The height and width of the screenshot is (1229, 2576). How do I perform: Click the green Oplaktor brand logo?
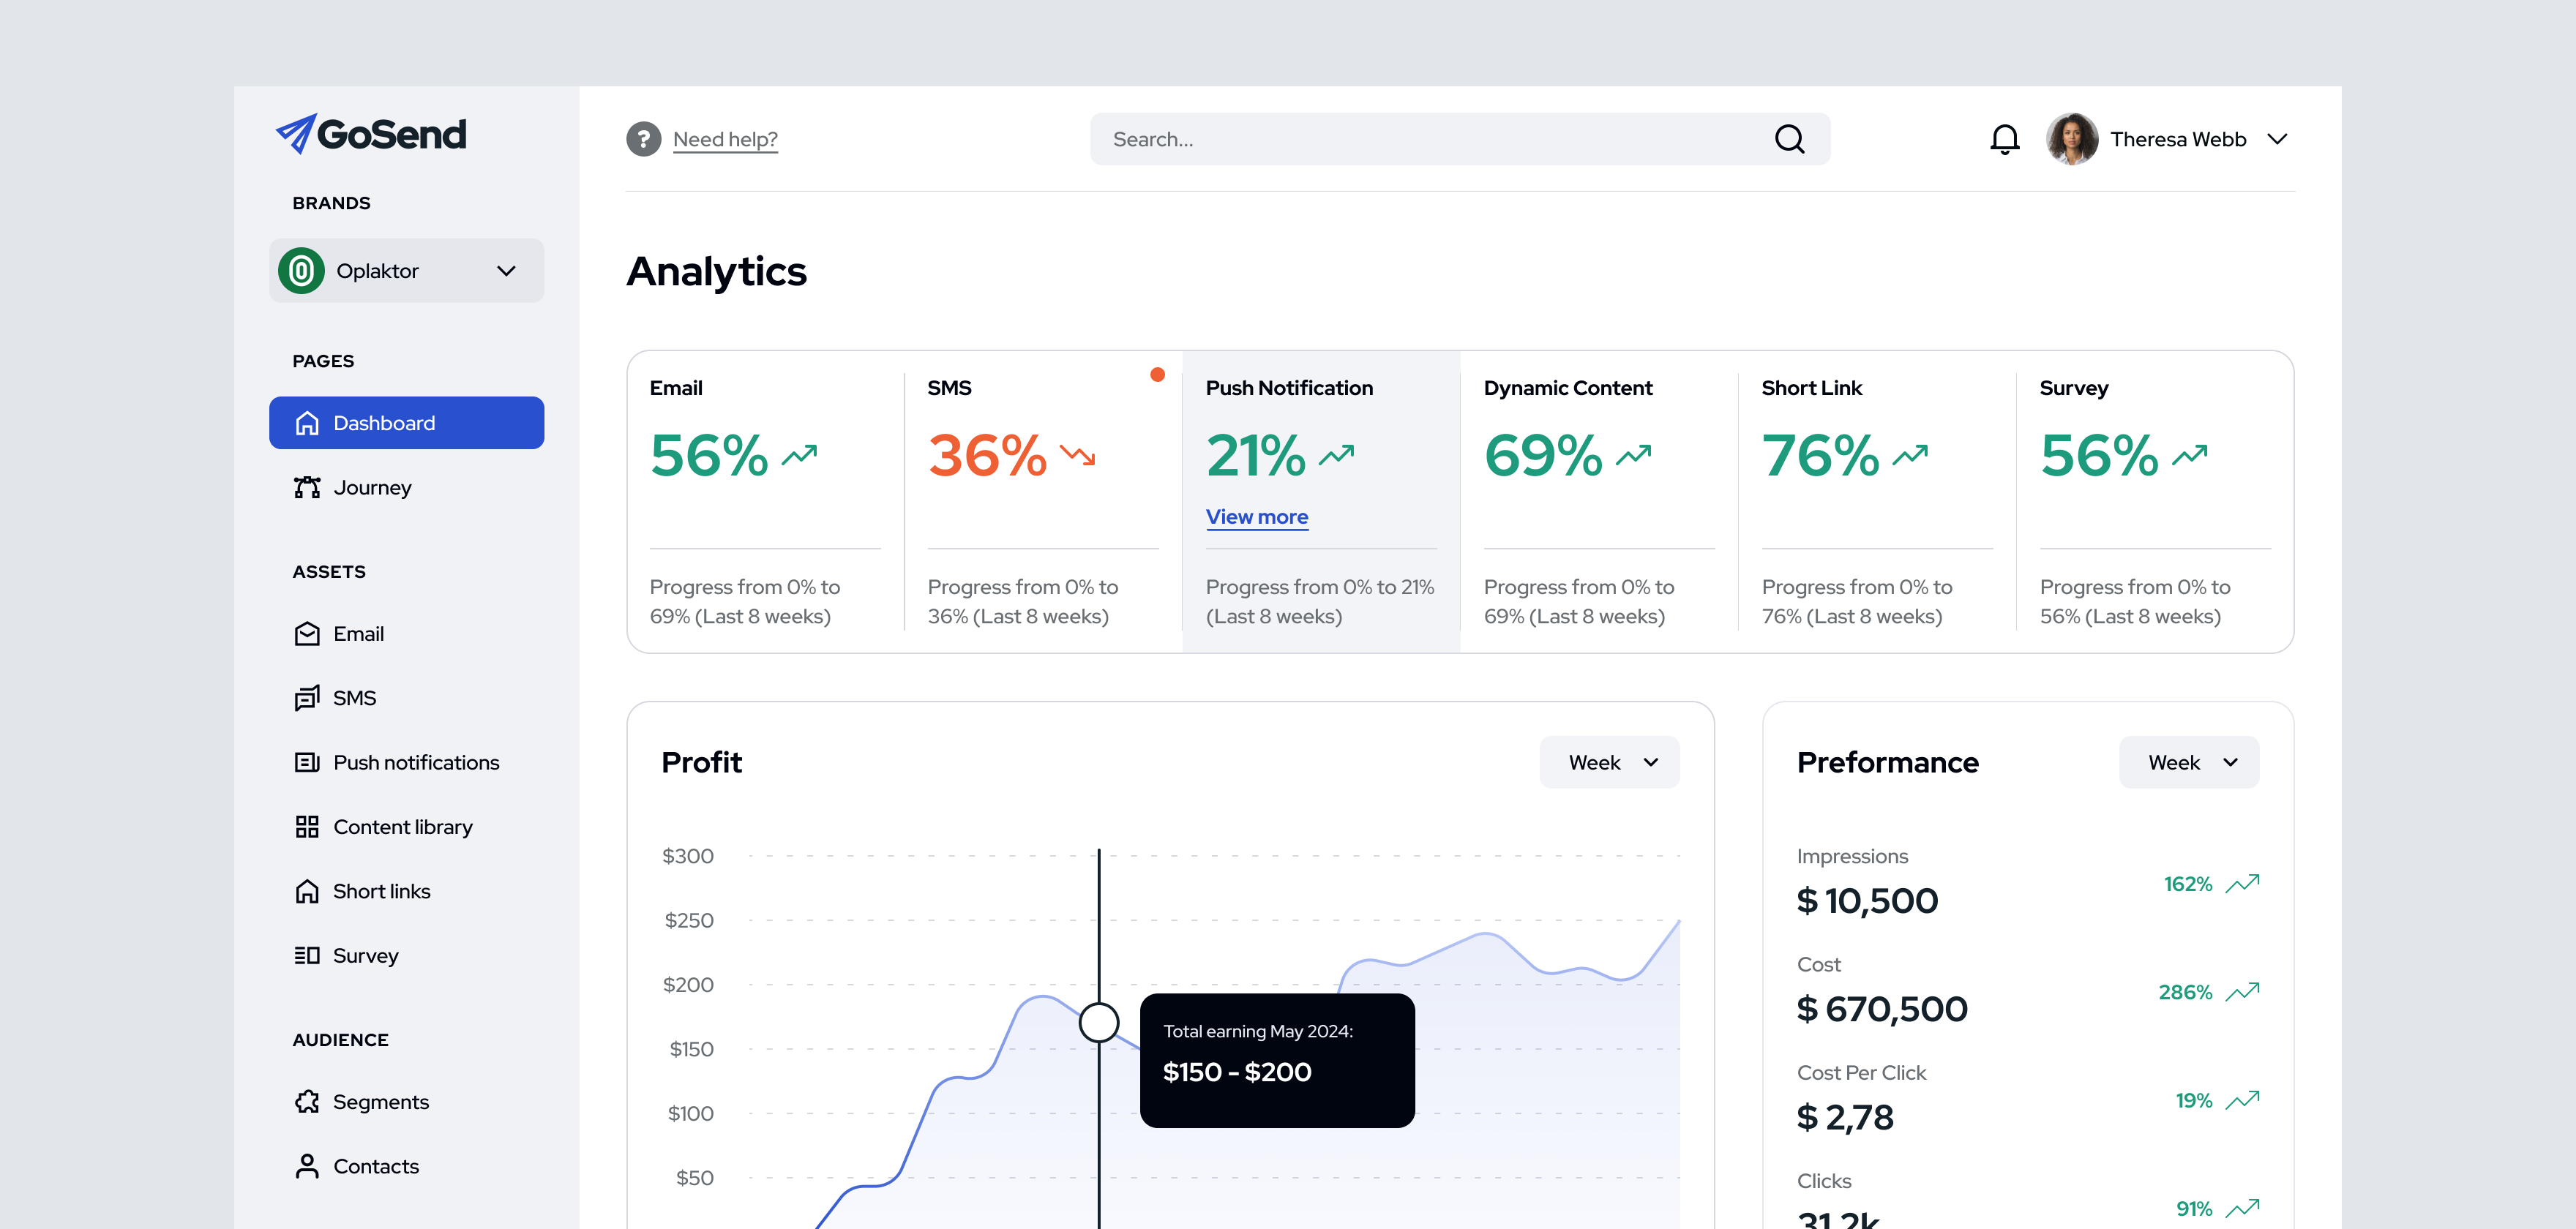click(x=301, y=271)
